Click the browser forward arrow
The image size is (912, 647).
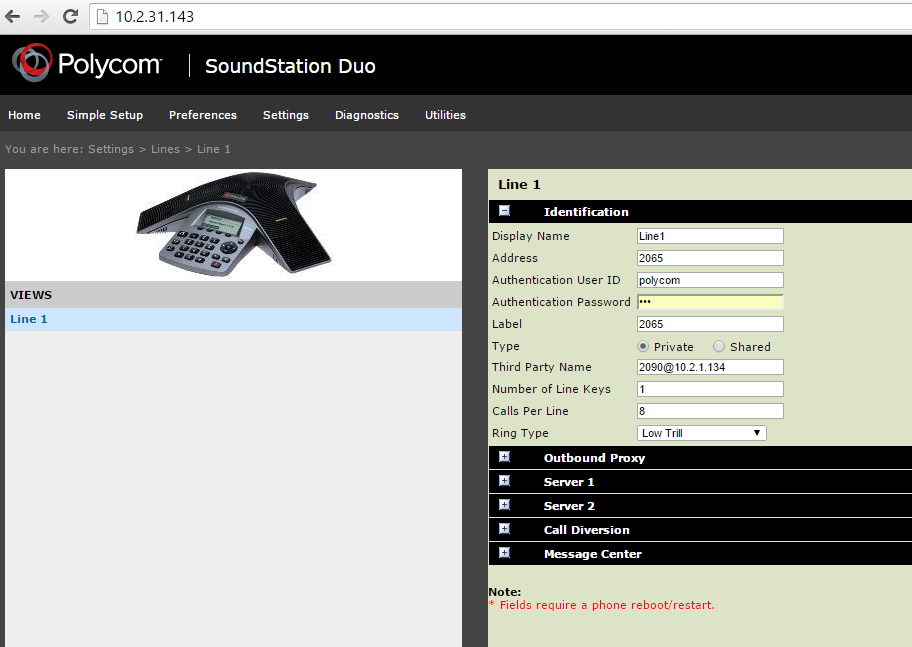[41, 16]
